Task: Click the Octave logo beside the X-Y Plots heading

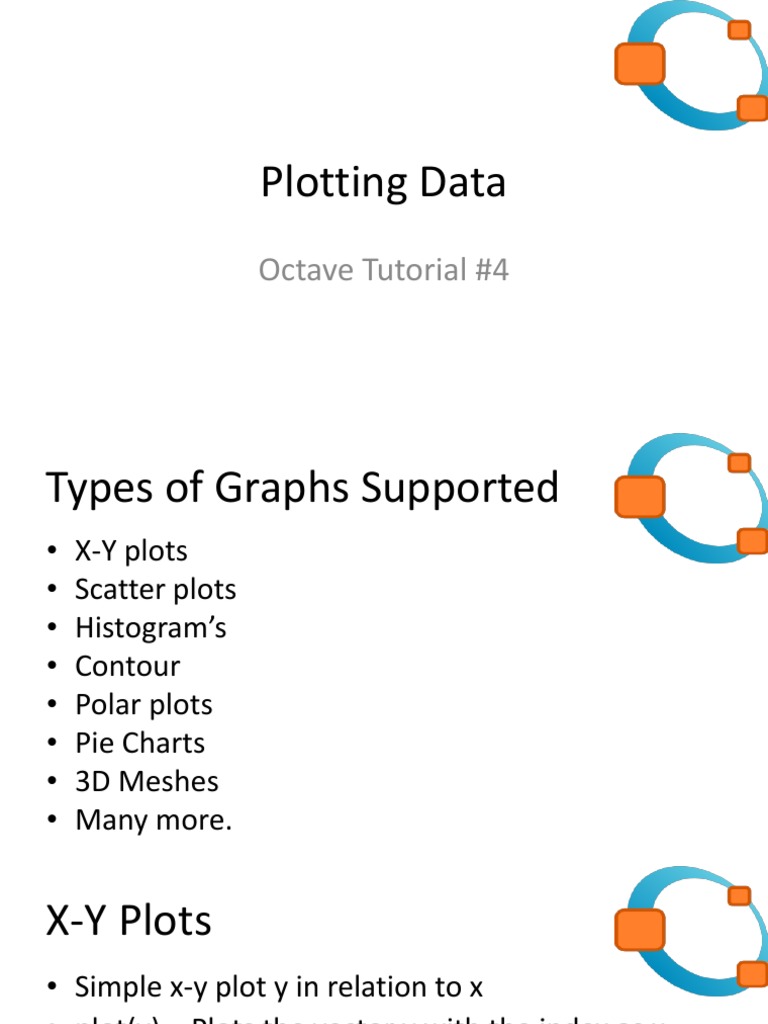Action: coord(690,930)
